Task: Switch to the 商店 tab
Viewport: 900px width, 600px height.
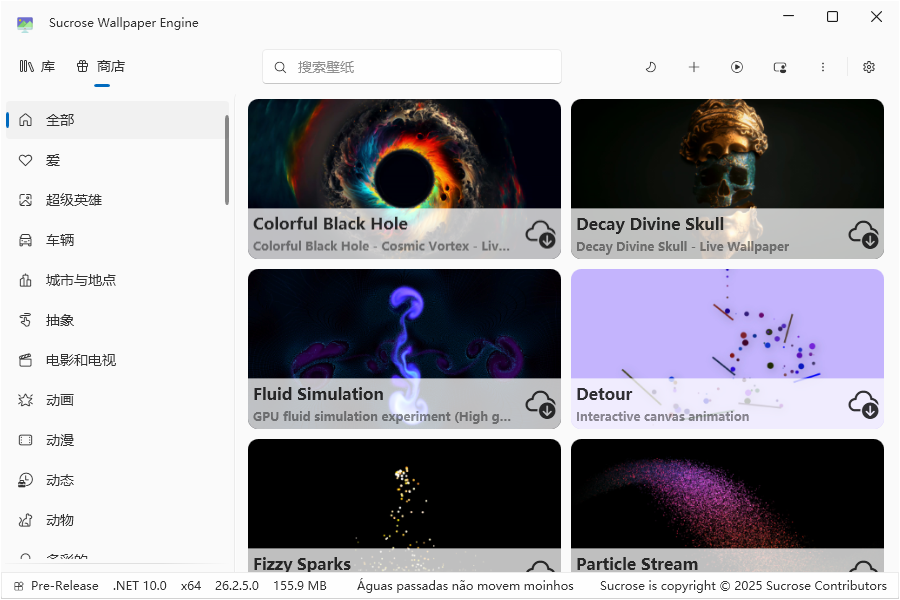Action: pos(99,66)
